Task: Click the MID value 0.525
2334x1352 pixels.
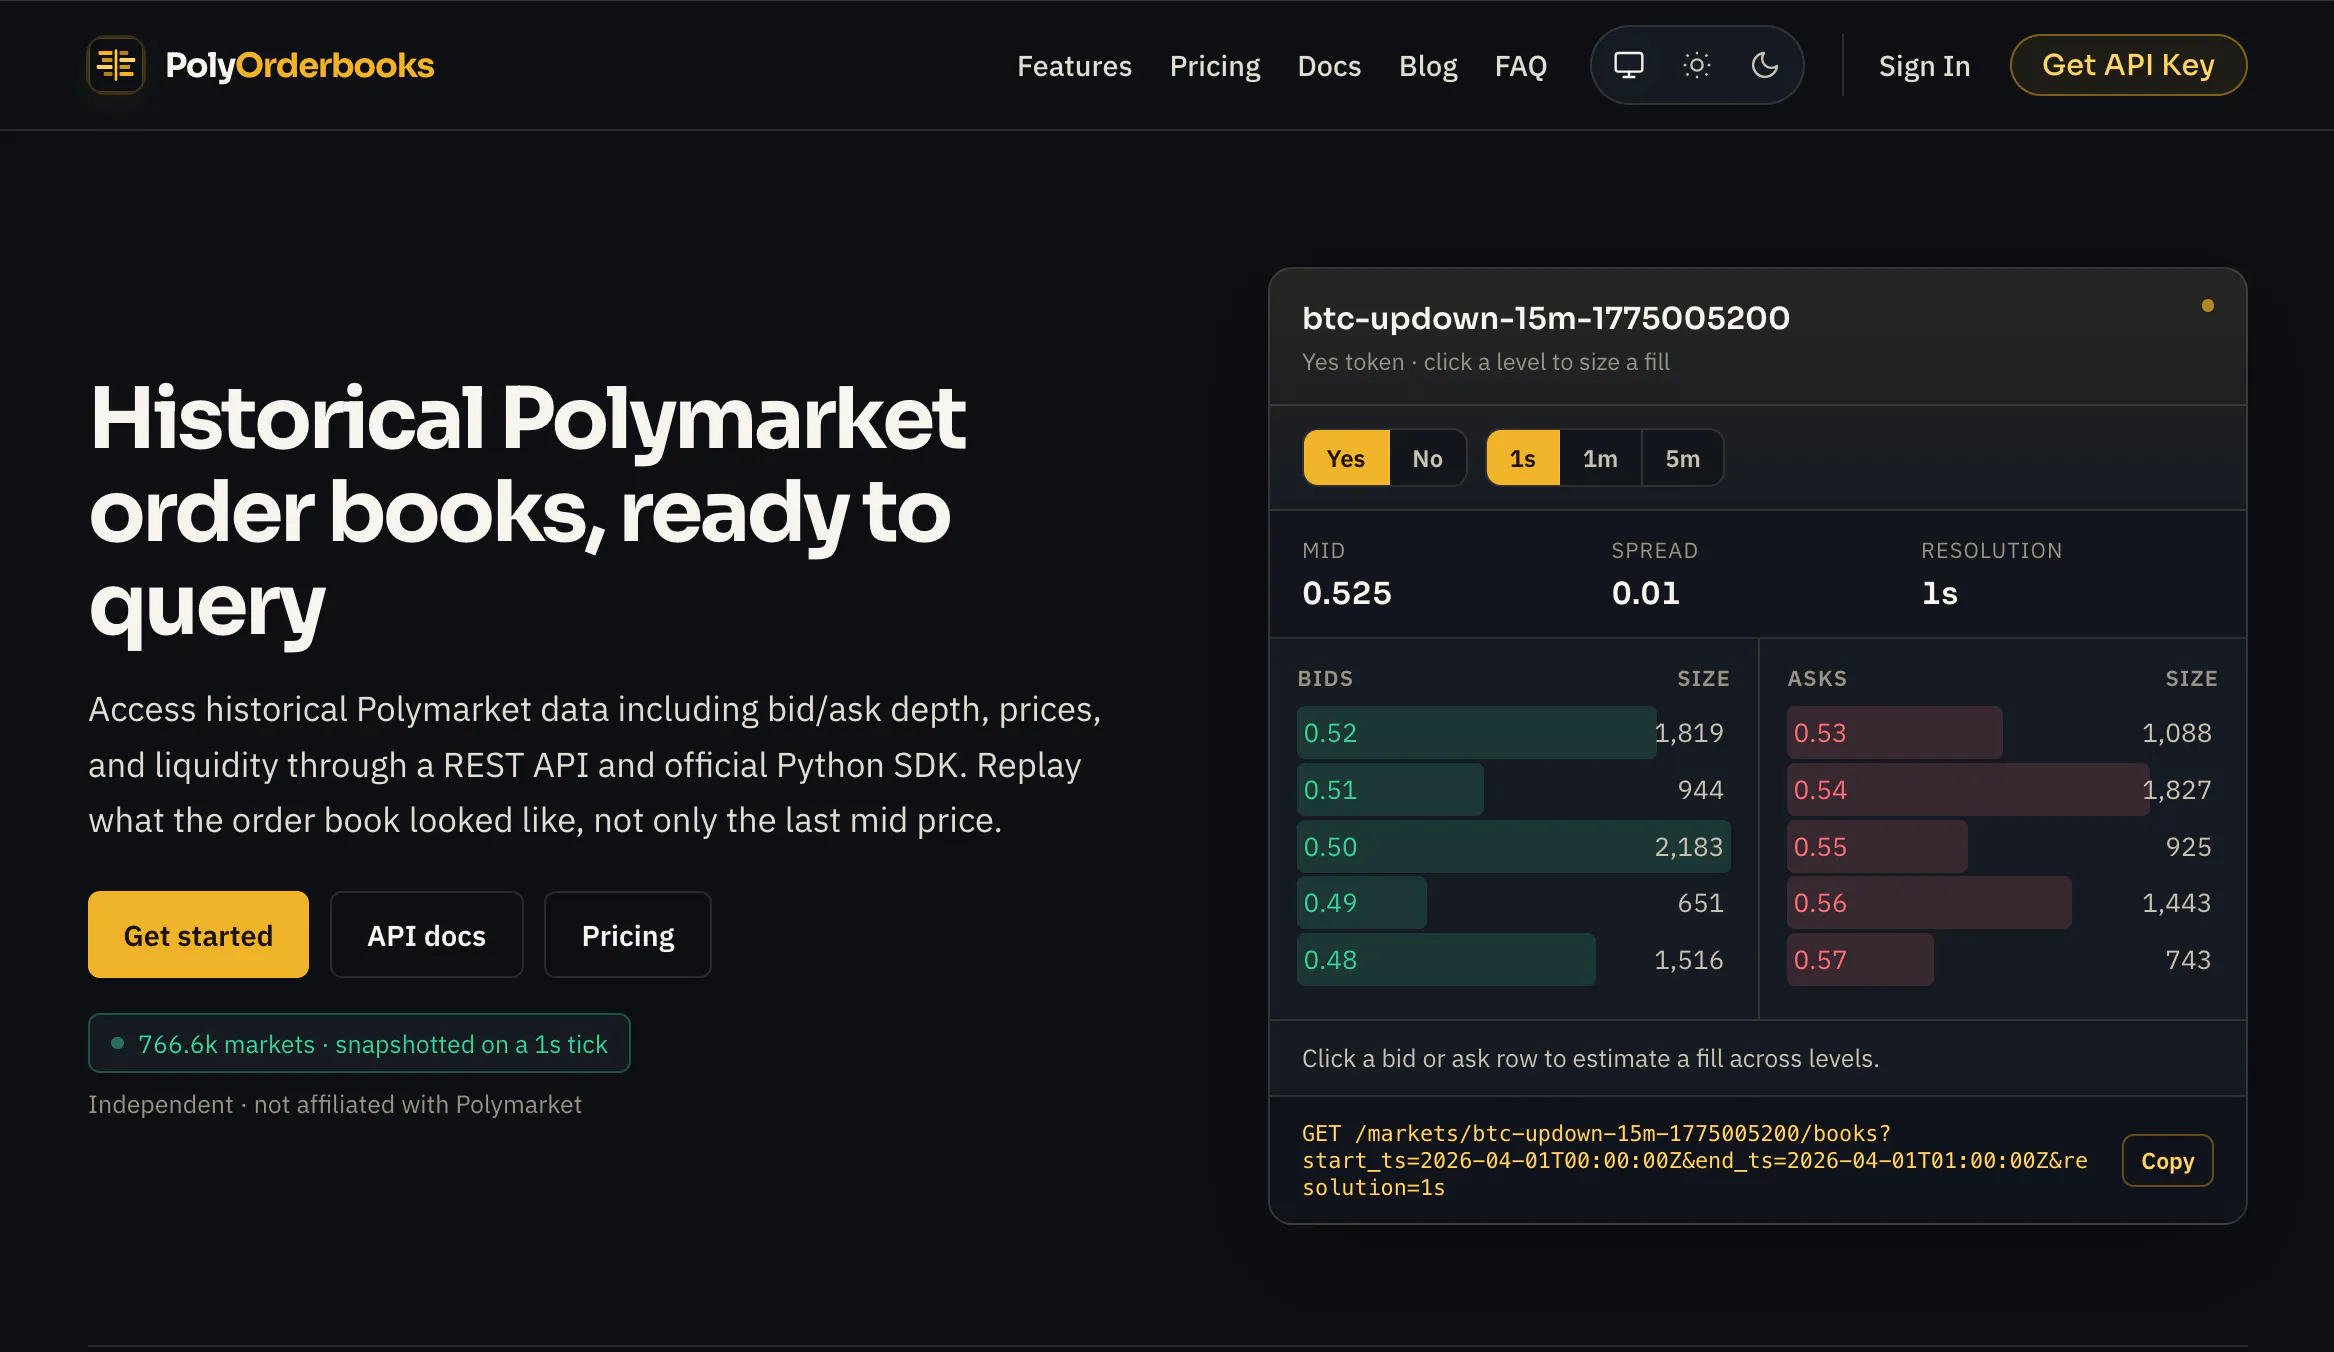Action: pyautogui.click(x=1347, y=593)
